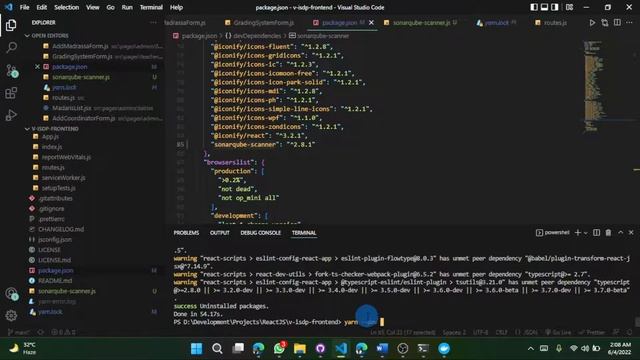640x360 pixels.
Task: Switch to the Problems panel tab
Action: pyautogui.click(x=186, y=233)
